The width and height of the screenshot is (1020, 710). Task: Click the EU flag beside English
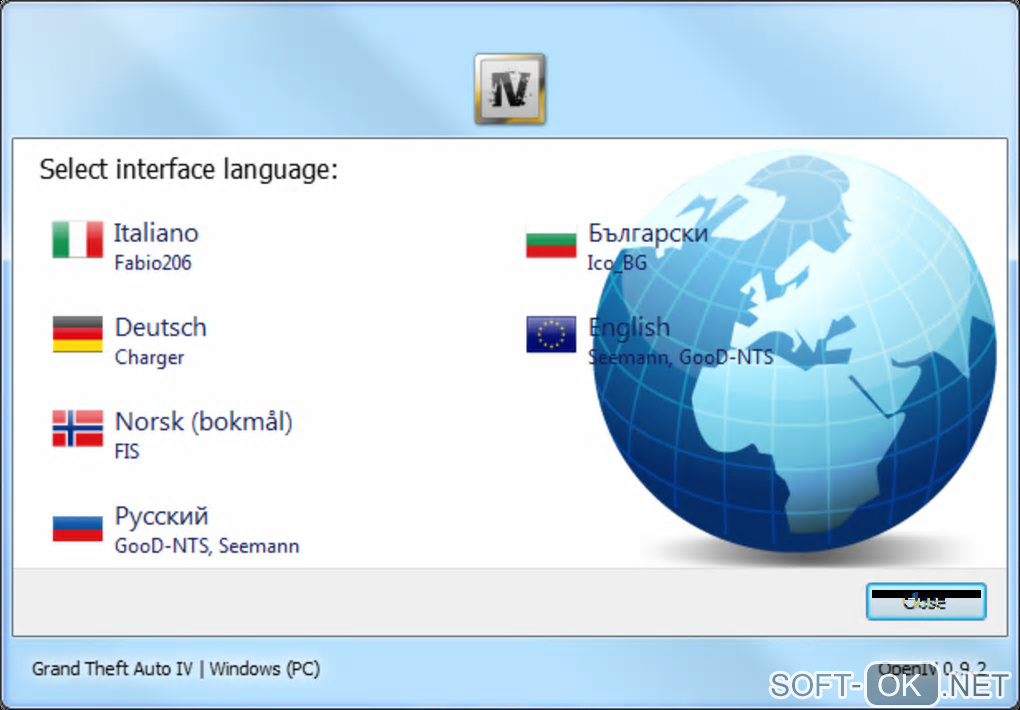pyautogui.click(x=551, y=334)
